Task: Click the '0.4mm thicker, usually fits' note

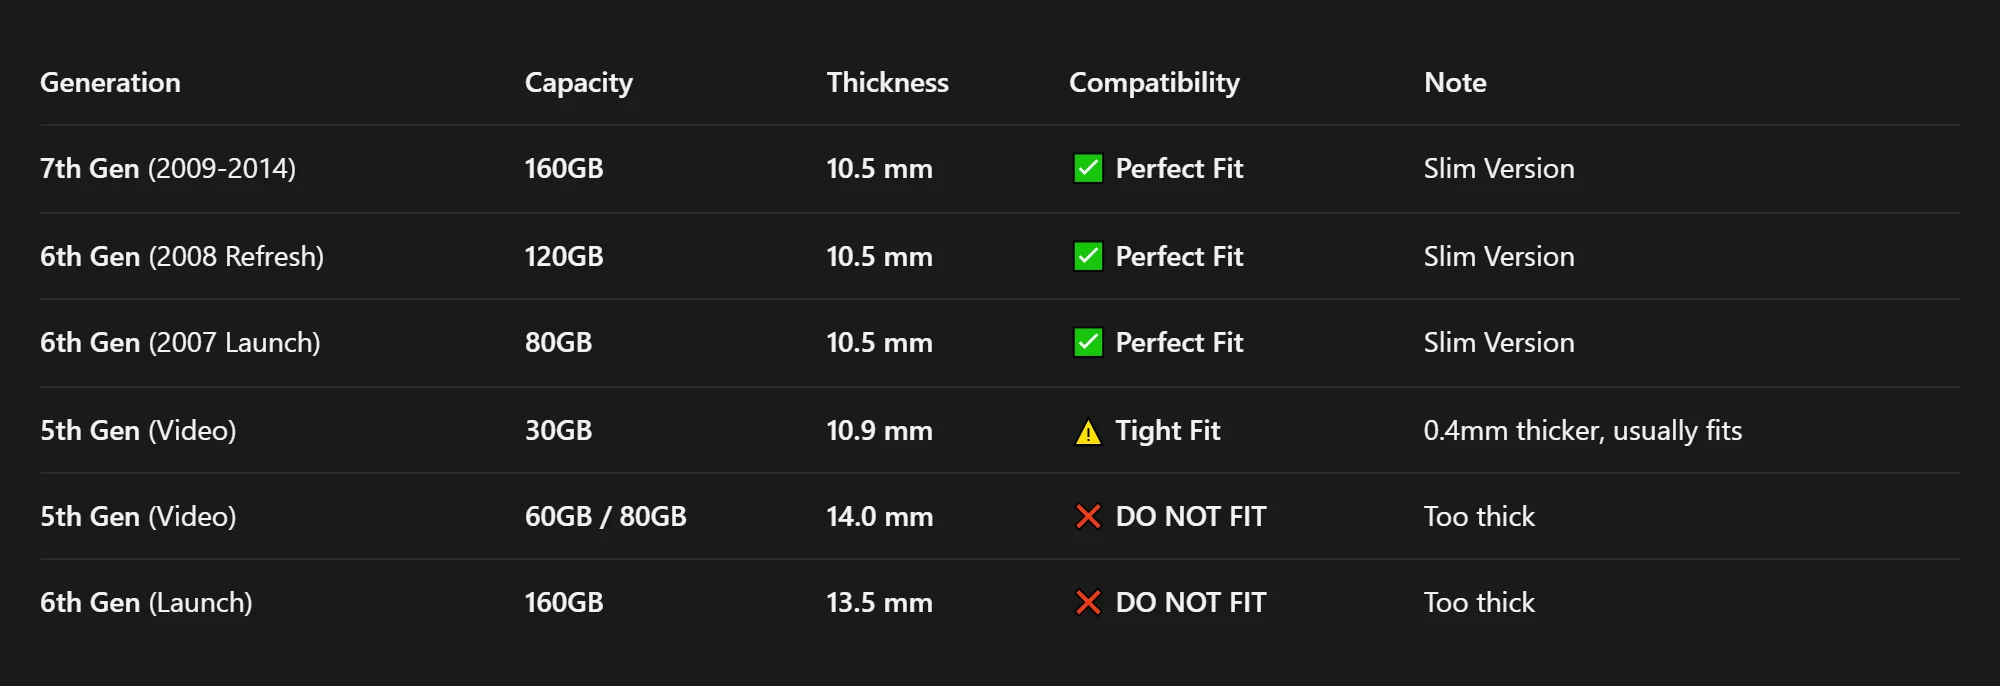Action: 1583,430
